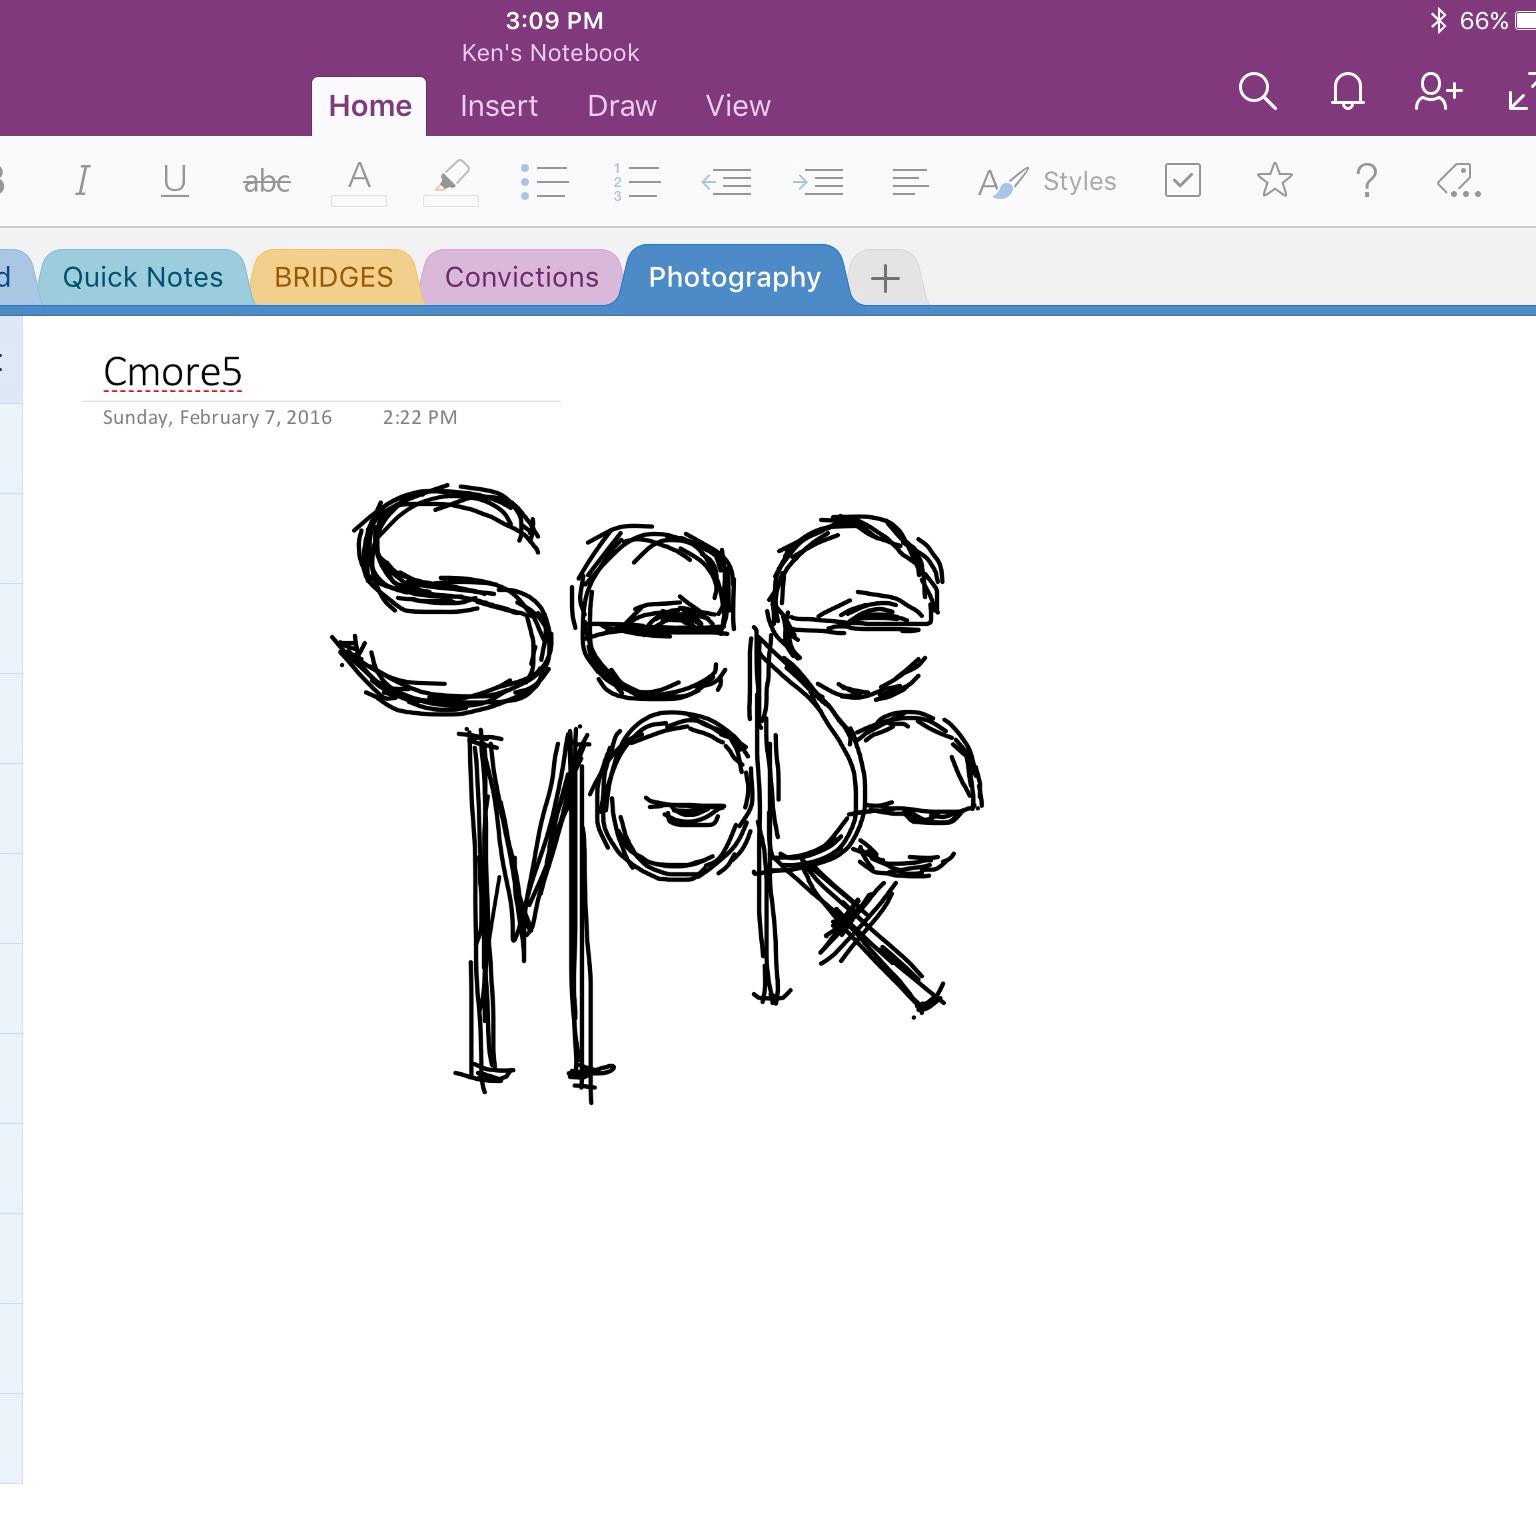The height and width of the screenshot is (1536, 1536).
Task: Add a To Do checkbox tag
Action: pos(1183,181)
